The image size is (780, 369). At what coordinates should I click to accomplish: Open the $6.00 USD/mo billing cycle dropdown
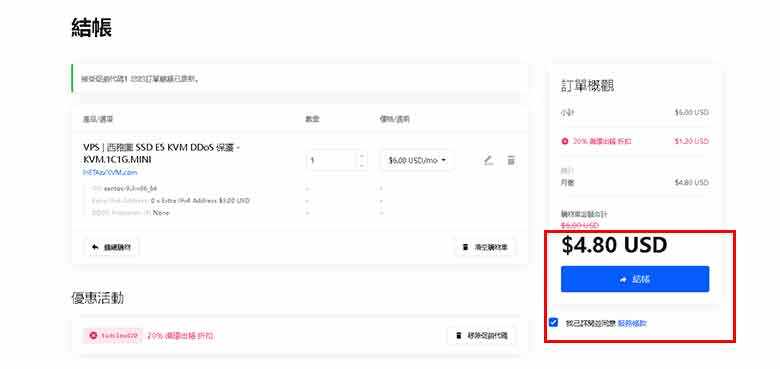pos(417,161)
